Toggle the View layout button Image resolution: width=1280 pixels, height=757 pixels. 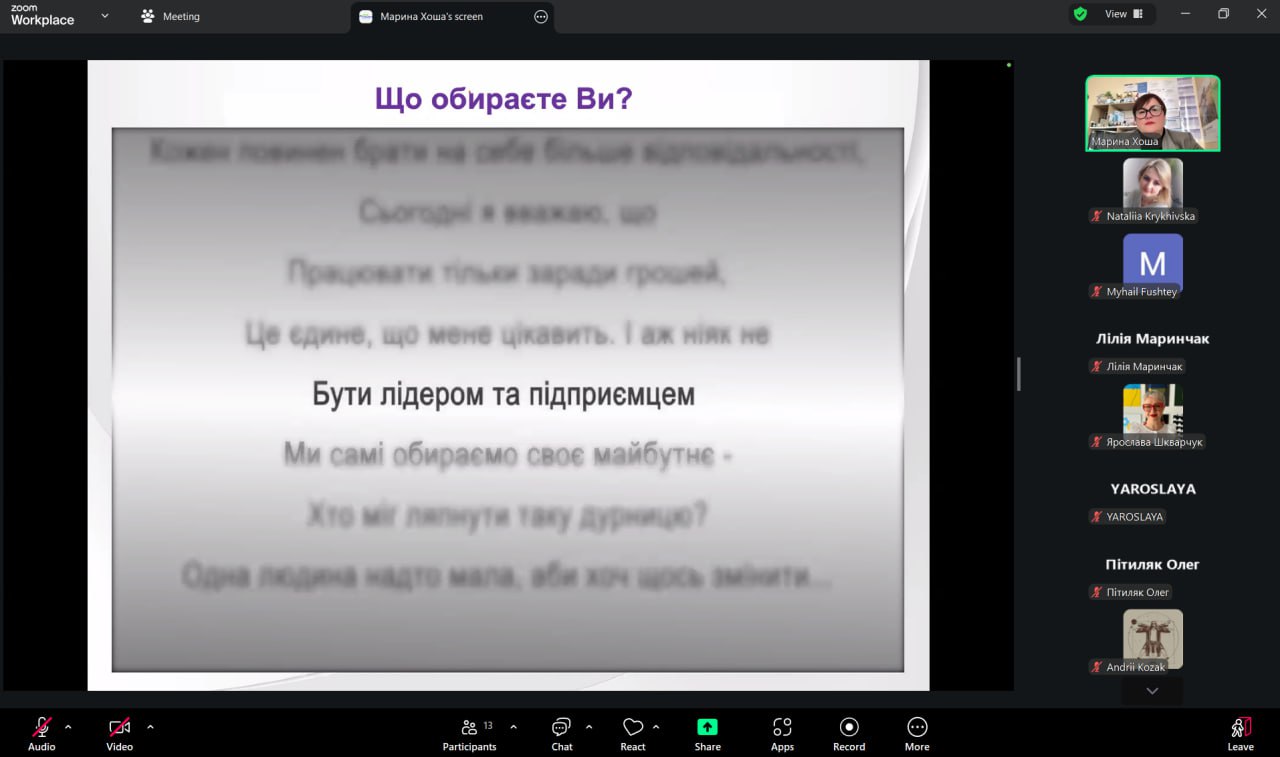[1124, 14]
